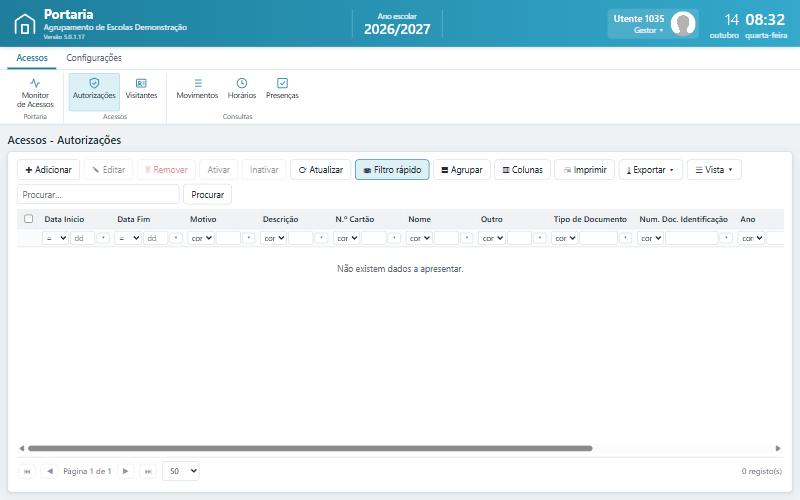Click the horizontal scroll right arrow

778,448
